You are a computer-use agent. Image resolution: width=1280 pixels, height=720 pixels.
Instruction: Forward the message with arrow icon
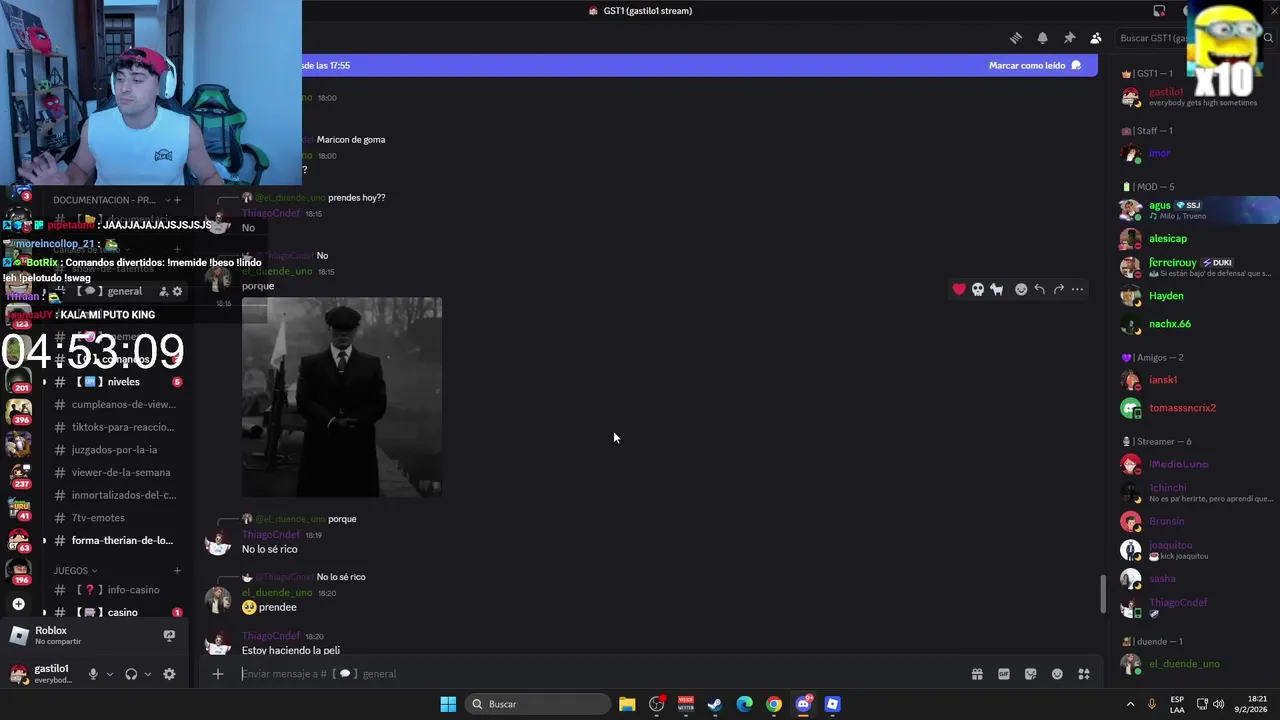pos(1059,289)
